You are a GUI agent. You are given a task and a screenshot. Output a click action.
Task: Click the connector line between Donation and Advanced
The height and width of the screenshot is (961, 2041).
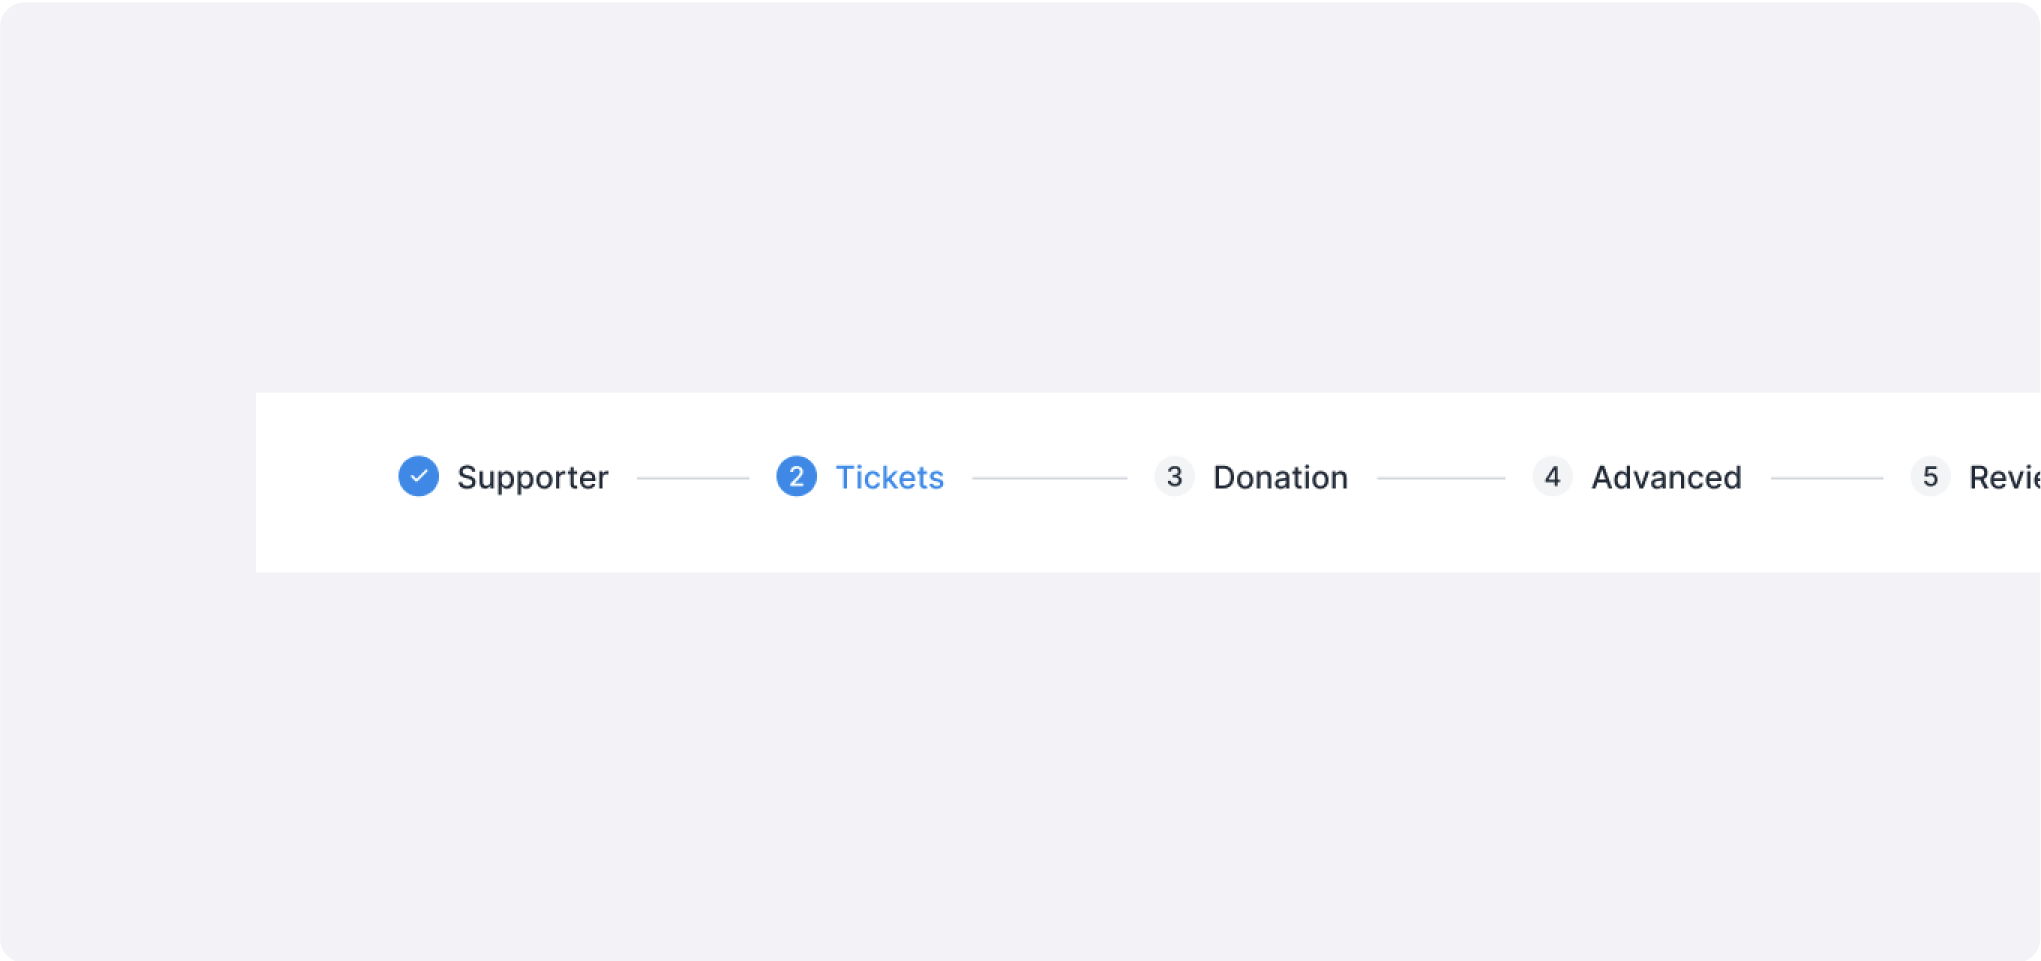click(1440, 478)
